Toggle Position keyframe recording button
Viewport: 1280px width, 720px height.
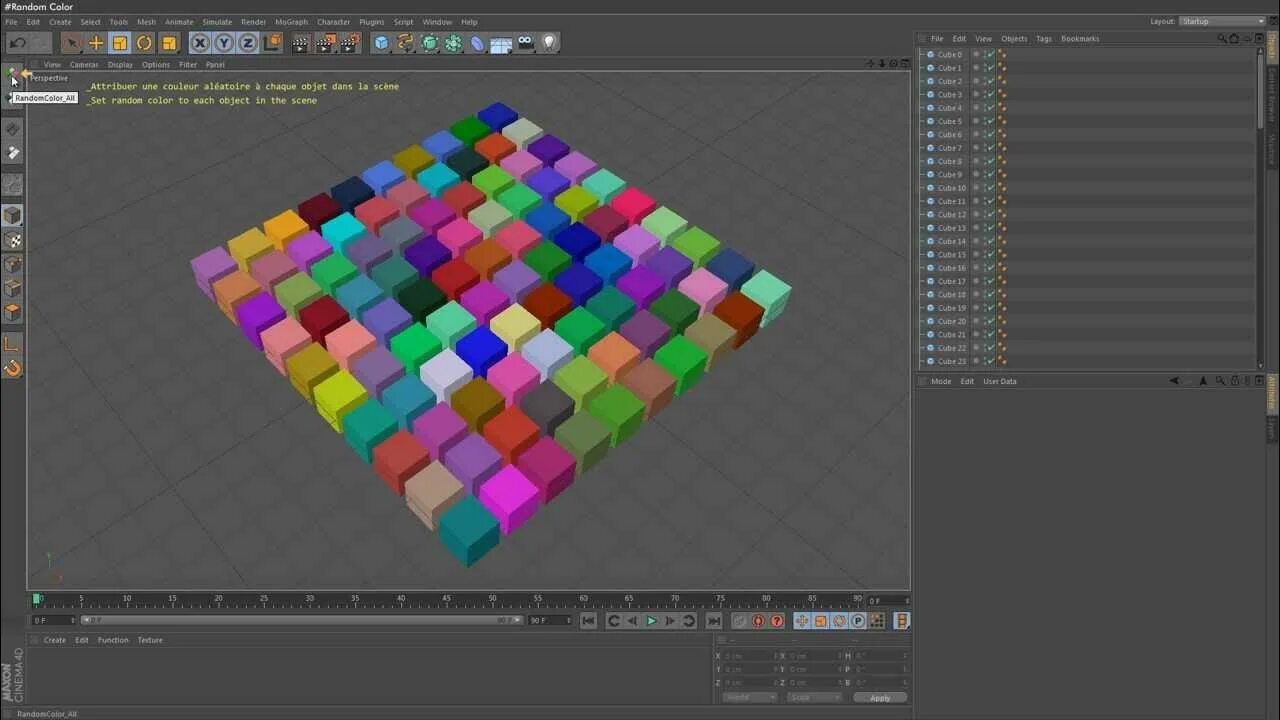pyautogui.click(x=801, y=621)
